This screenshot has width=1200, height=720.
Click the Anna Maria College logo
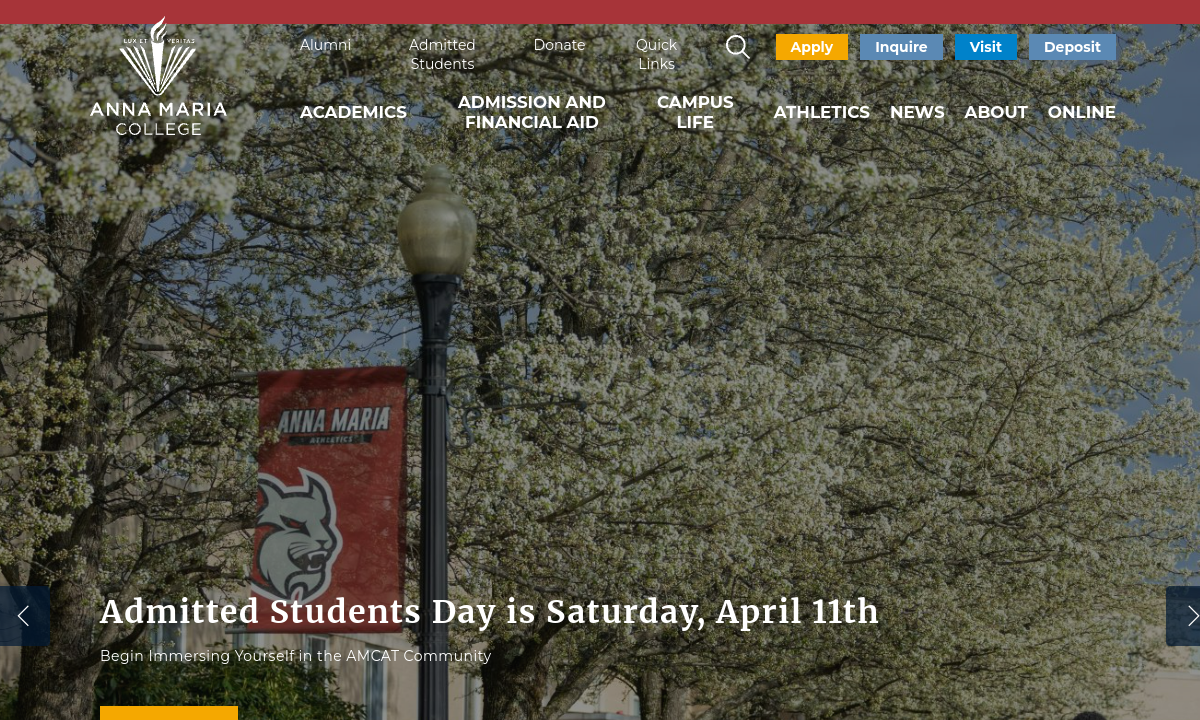158,77
